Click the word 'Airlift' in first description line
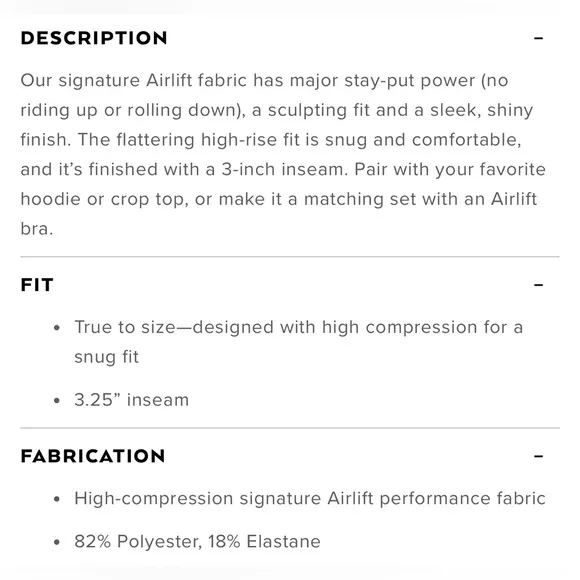The image size is (580, 580). [x=169, y=80]
